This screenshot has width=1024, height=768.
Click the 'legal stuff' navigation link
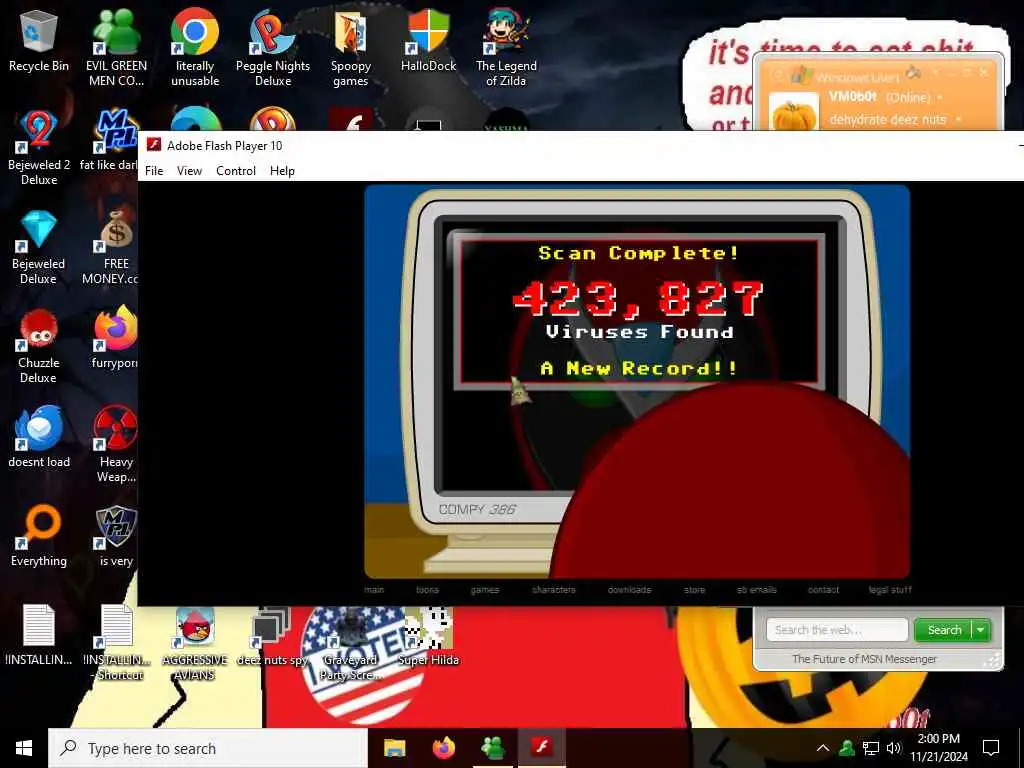pyautogui.click(x=890, y=590)
